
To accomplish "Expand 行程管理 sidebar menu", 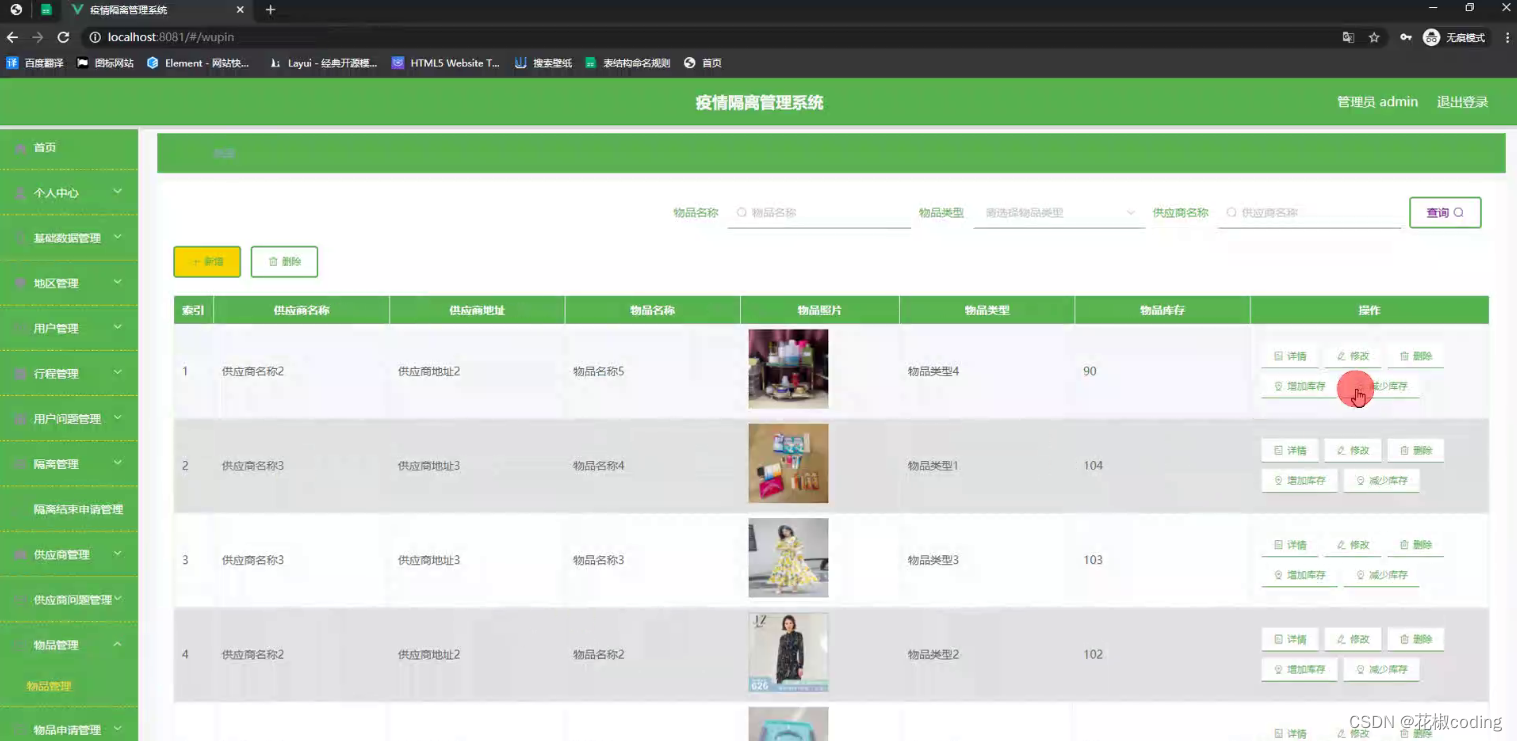I will (x=69, y=373).
